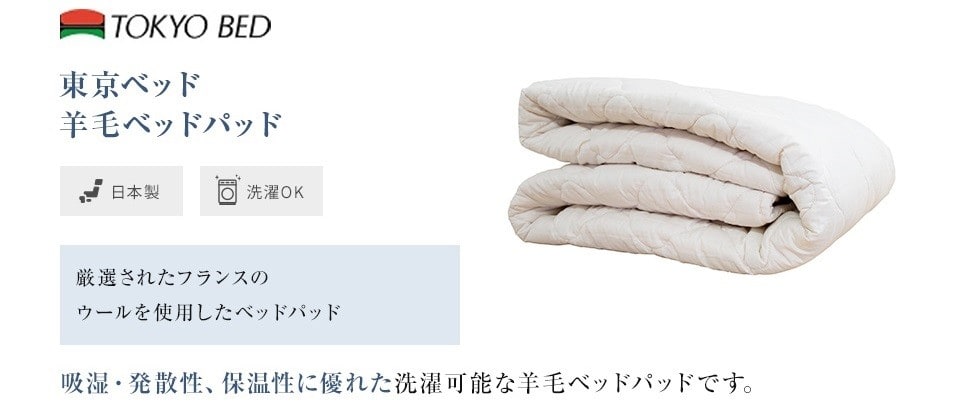
Task: Open the folded wool bed pad photo
Action: (x=701, y=175)
